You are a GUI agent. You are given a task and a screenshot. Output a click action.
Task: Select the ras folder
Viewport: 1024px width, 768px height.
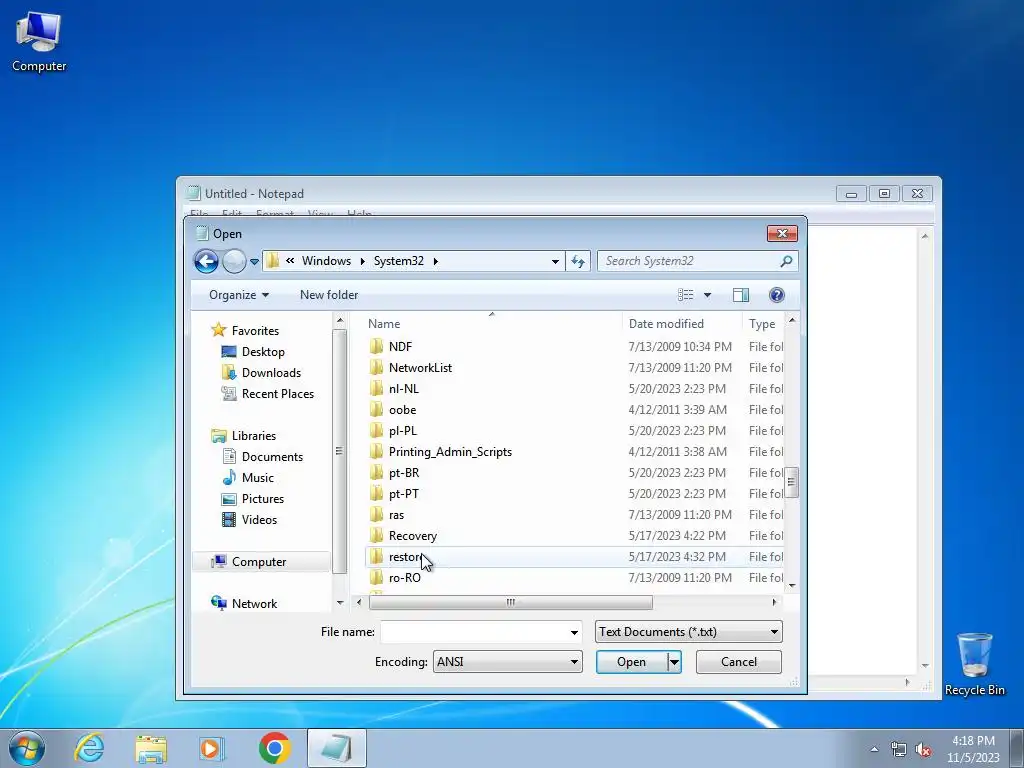[396, 515]
